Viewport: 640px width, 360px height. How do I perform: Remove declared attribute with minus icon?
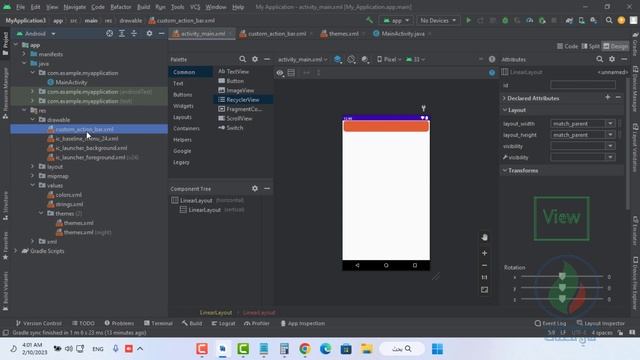(618, 98)
